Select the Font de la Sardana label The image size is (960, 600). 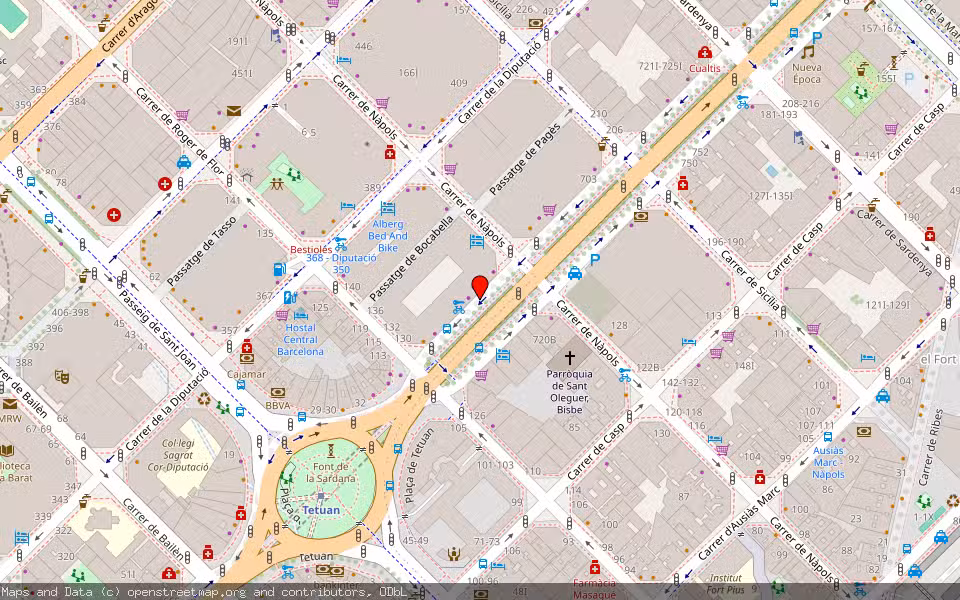330,472
